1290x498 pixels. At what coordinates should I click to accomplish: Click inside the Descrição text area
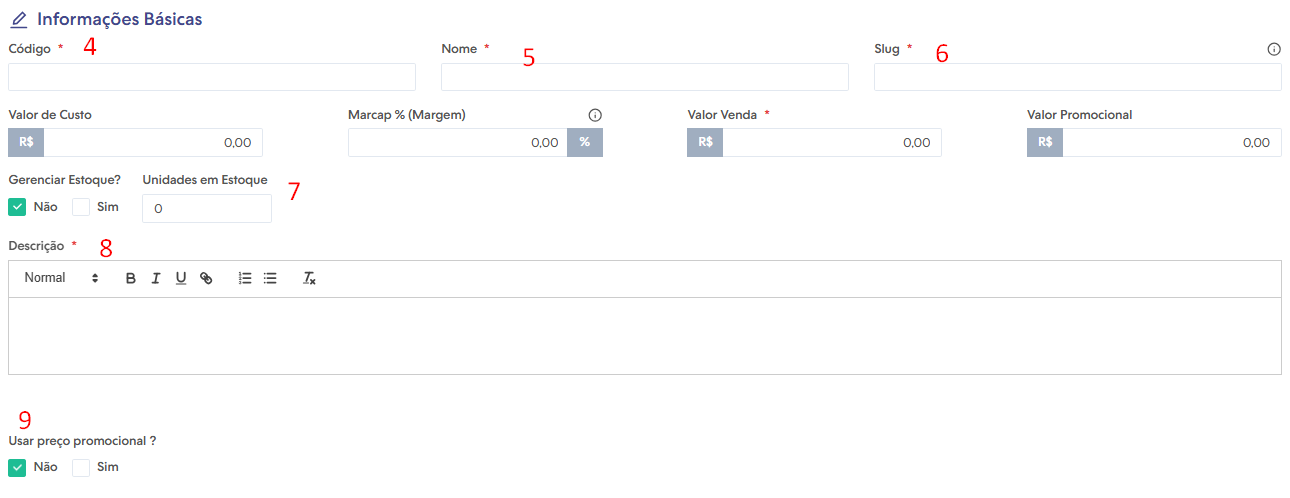click(x=645, y=336)
